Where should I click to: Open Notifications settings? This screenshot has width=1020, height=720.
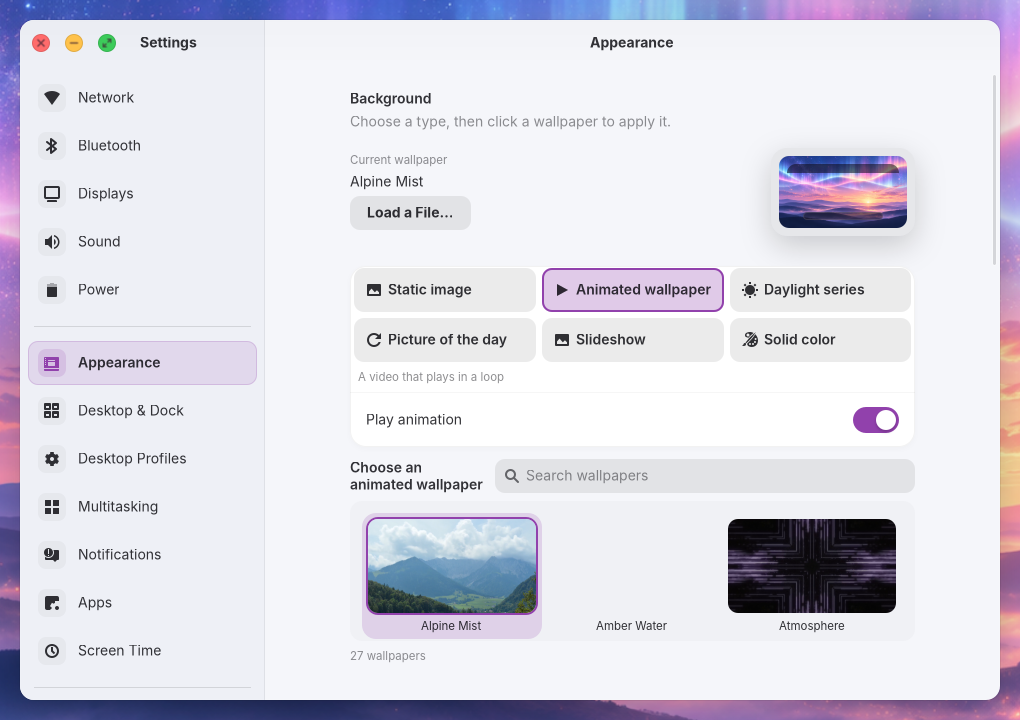point(142,555)
